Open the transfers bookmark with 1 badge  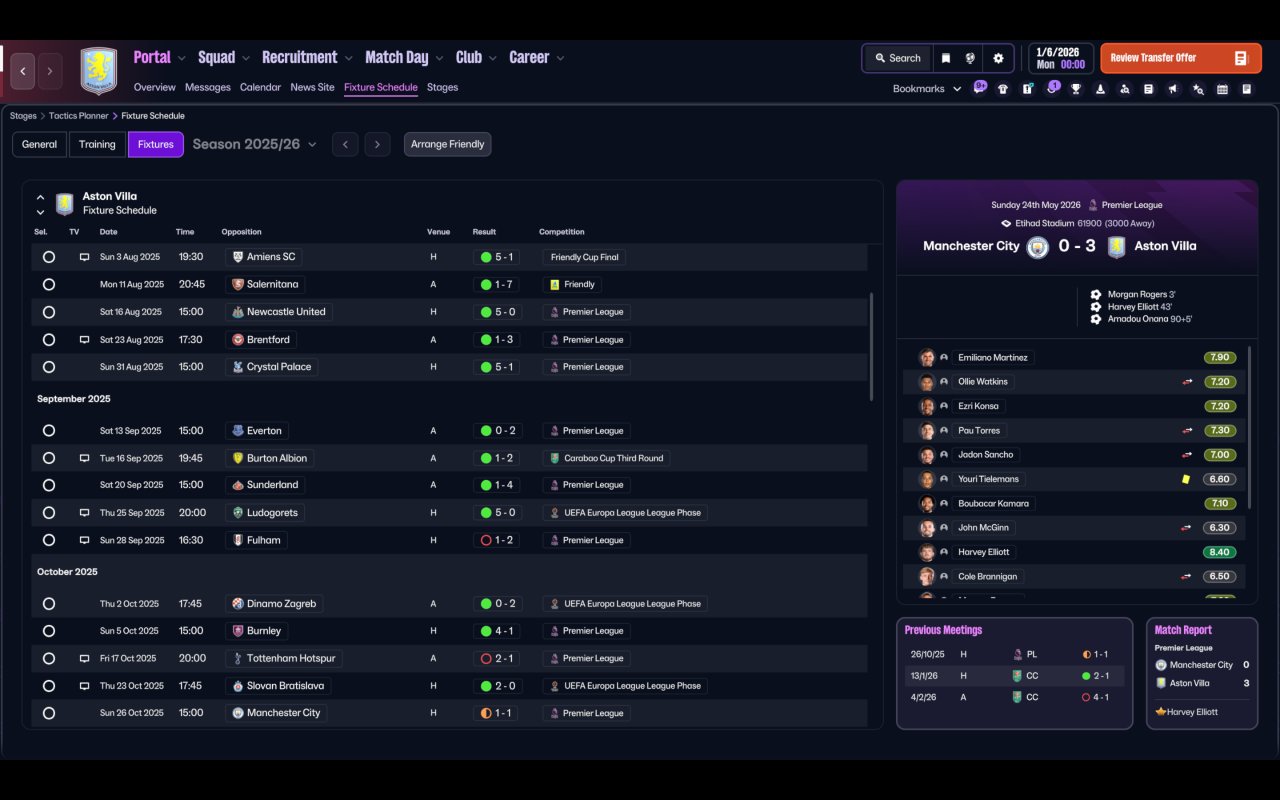click(1052, 88)
